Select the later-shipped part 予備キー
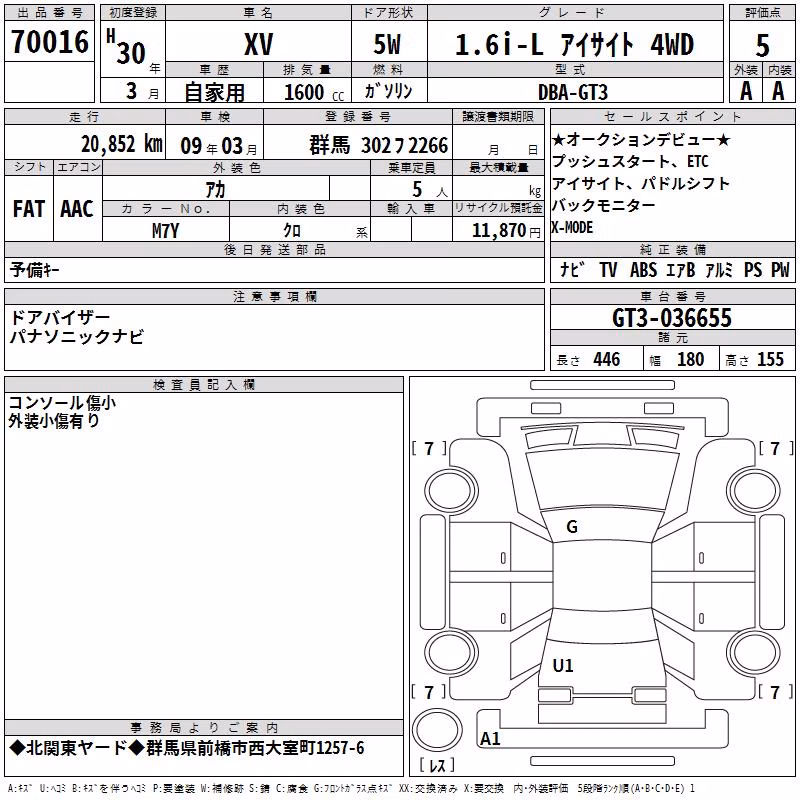The height and width of the screenshot is (800, 800). [x=34, y=269]
